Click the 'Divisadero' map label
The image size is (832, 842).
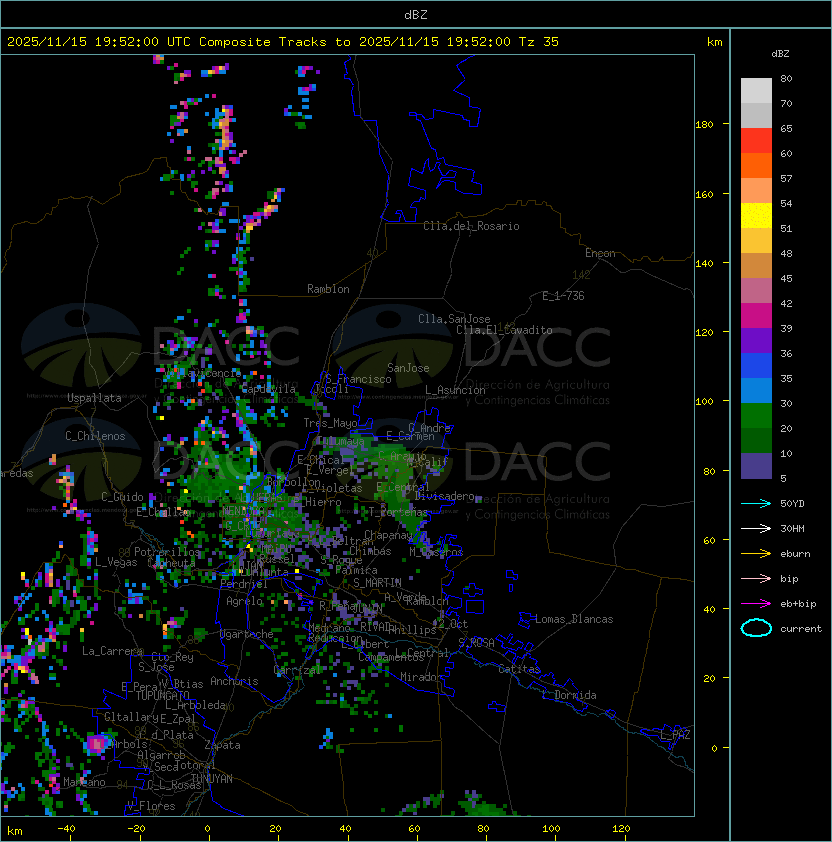[445, 496]
